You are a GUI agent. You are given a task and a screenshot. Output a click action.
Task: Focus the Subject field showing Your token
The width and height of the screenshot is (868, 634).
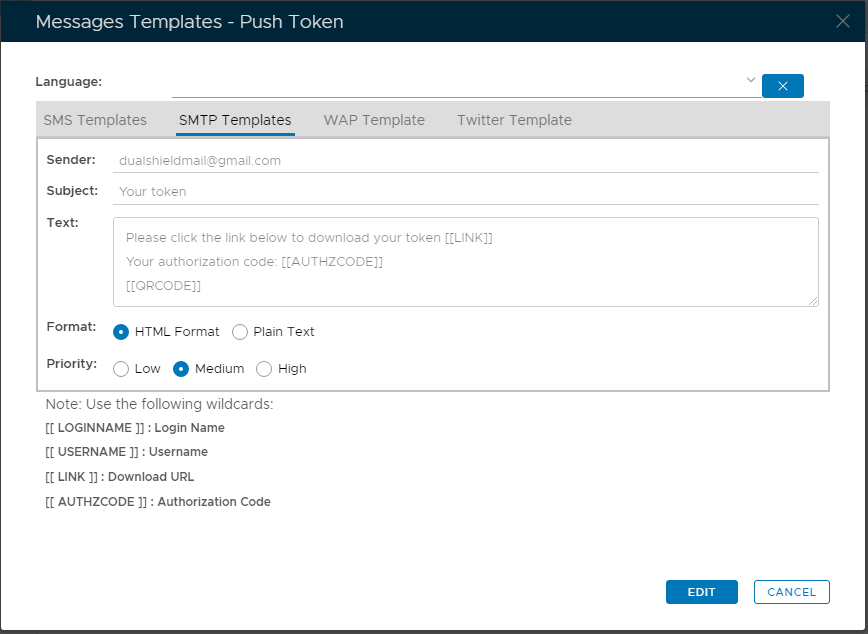(465, 191)
